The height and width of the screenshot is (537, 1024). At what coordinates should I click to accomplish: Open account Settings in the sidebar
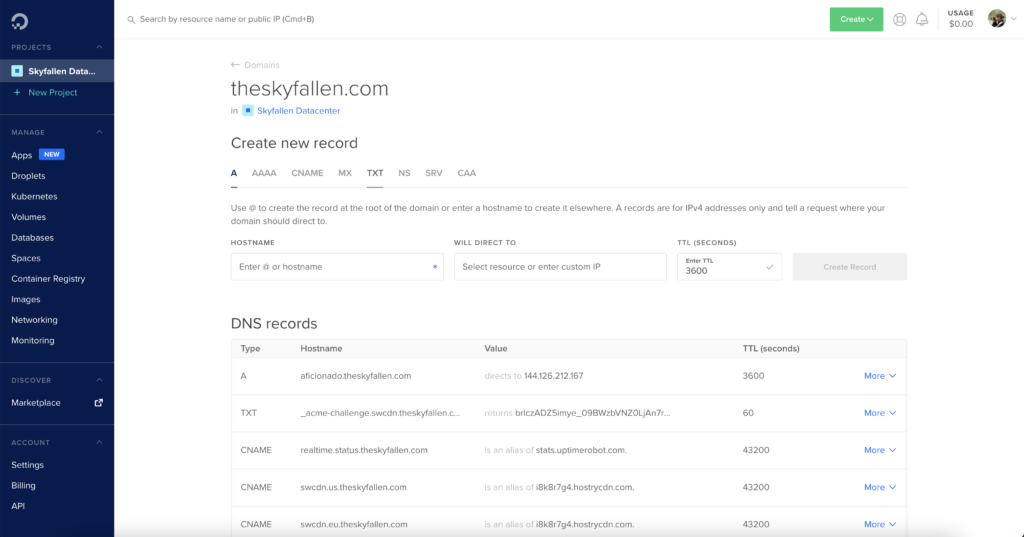coord(27,465)
